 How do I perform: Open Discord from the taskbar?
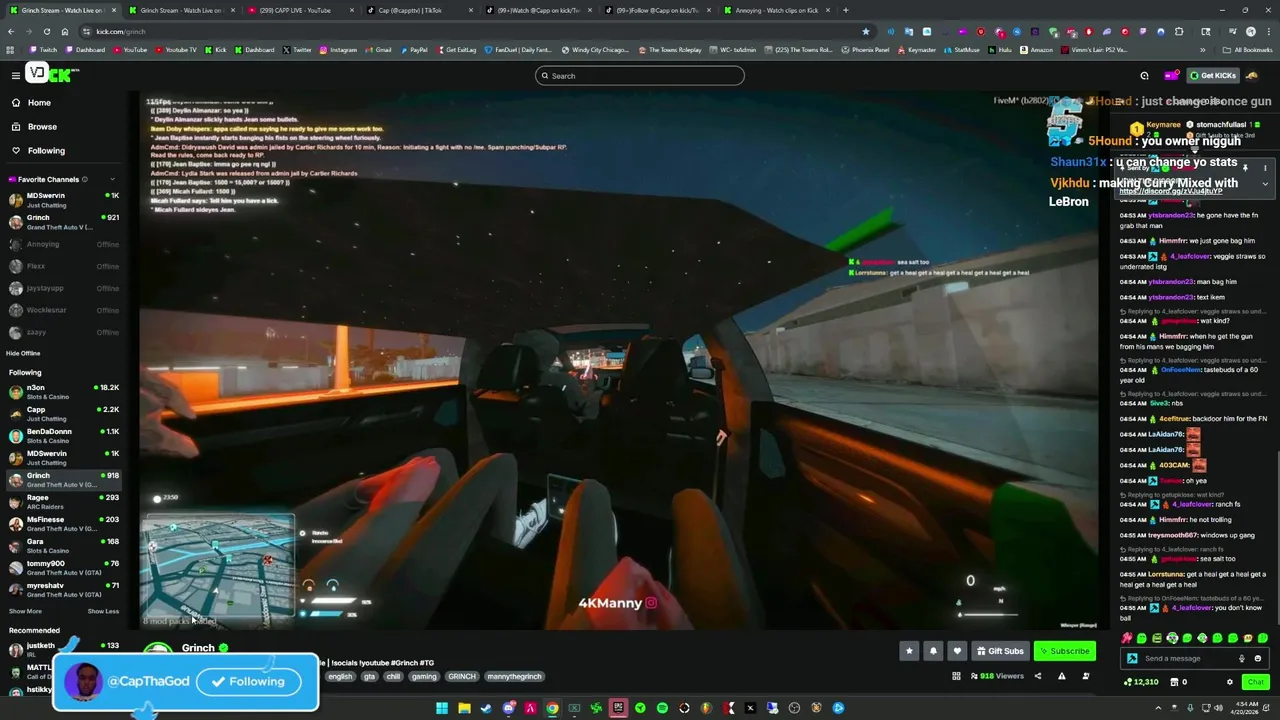click(x=508, y=708)
